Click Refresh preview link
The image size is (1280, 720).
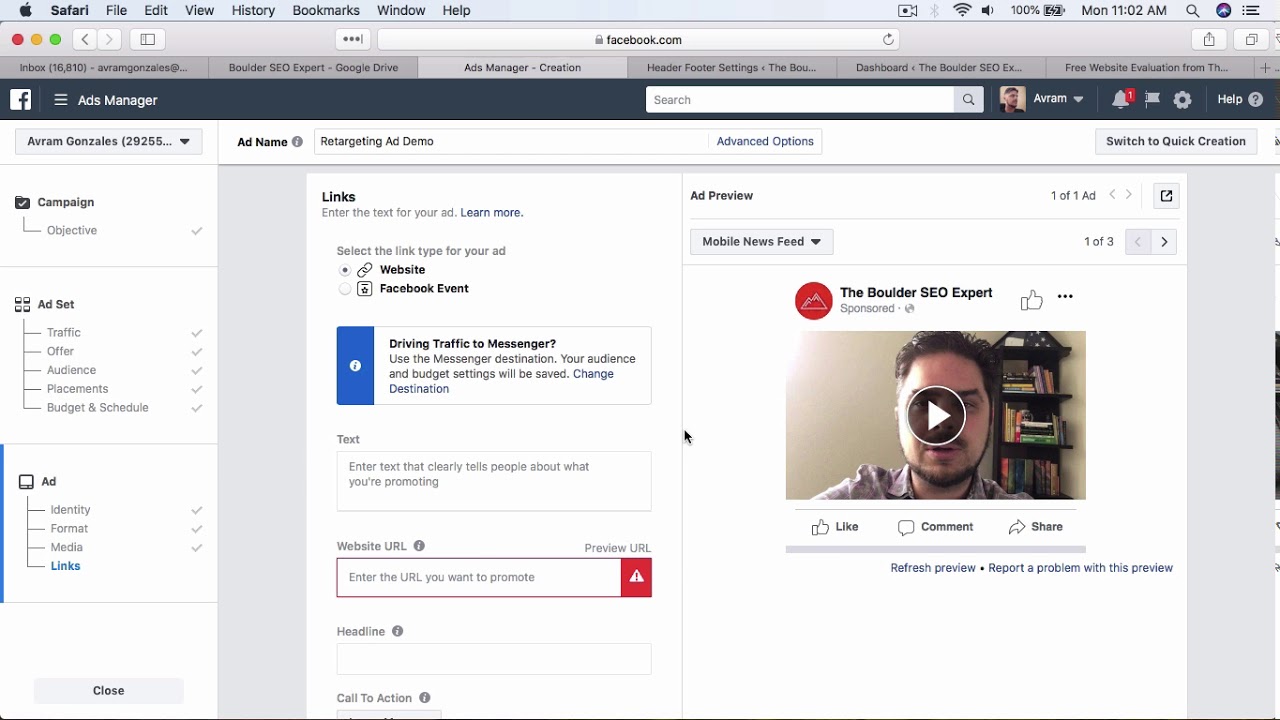click(933, 568)
